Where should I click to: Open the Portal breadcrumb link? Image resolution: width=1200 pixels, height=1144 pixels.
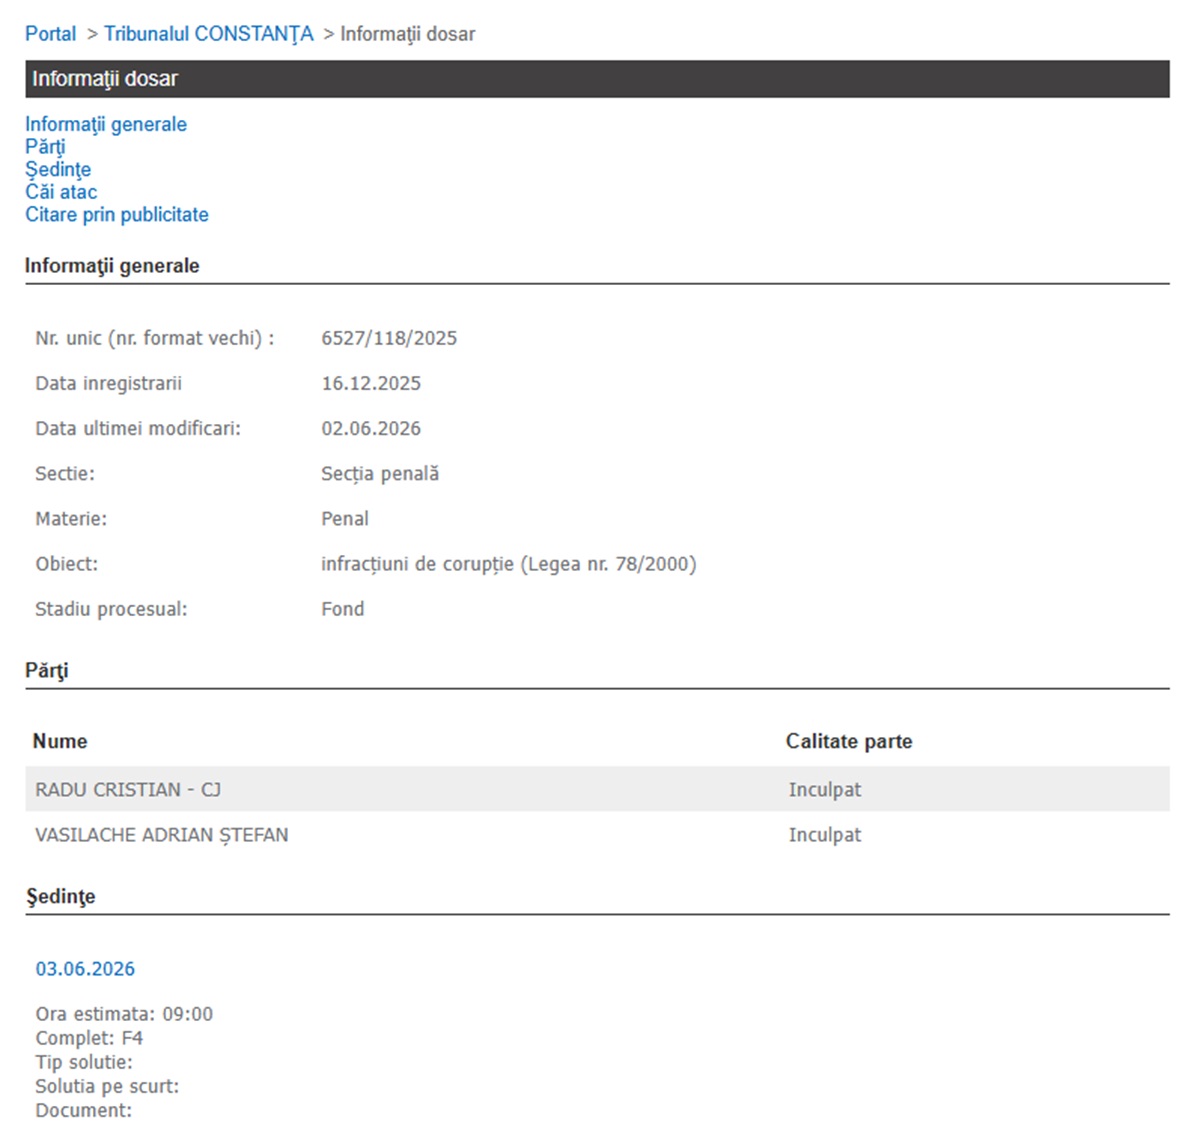tap(50, 34)
